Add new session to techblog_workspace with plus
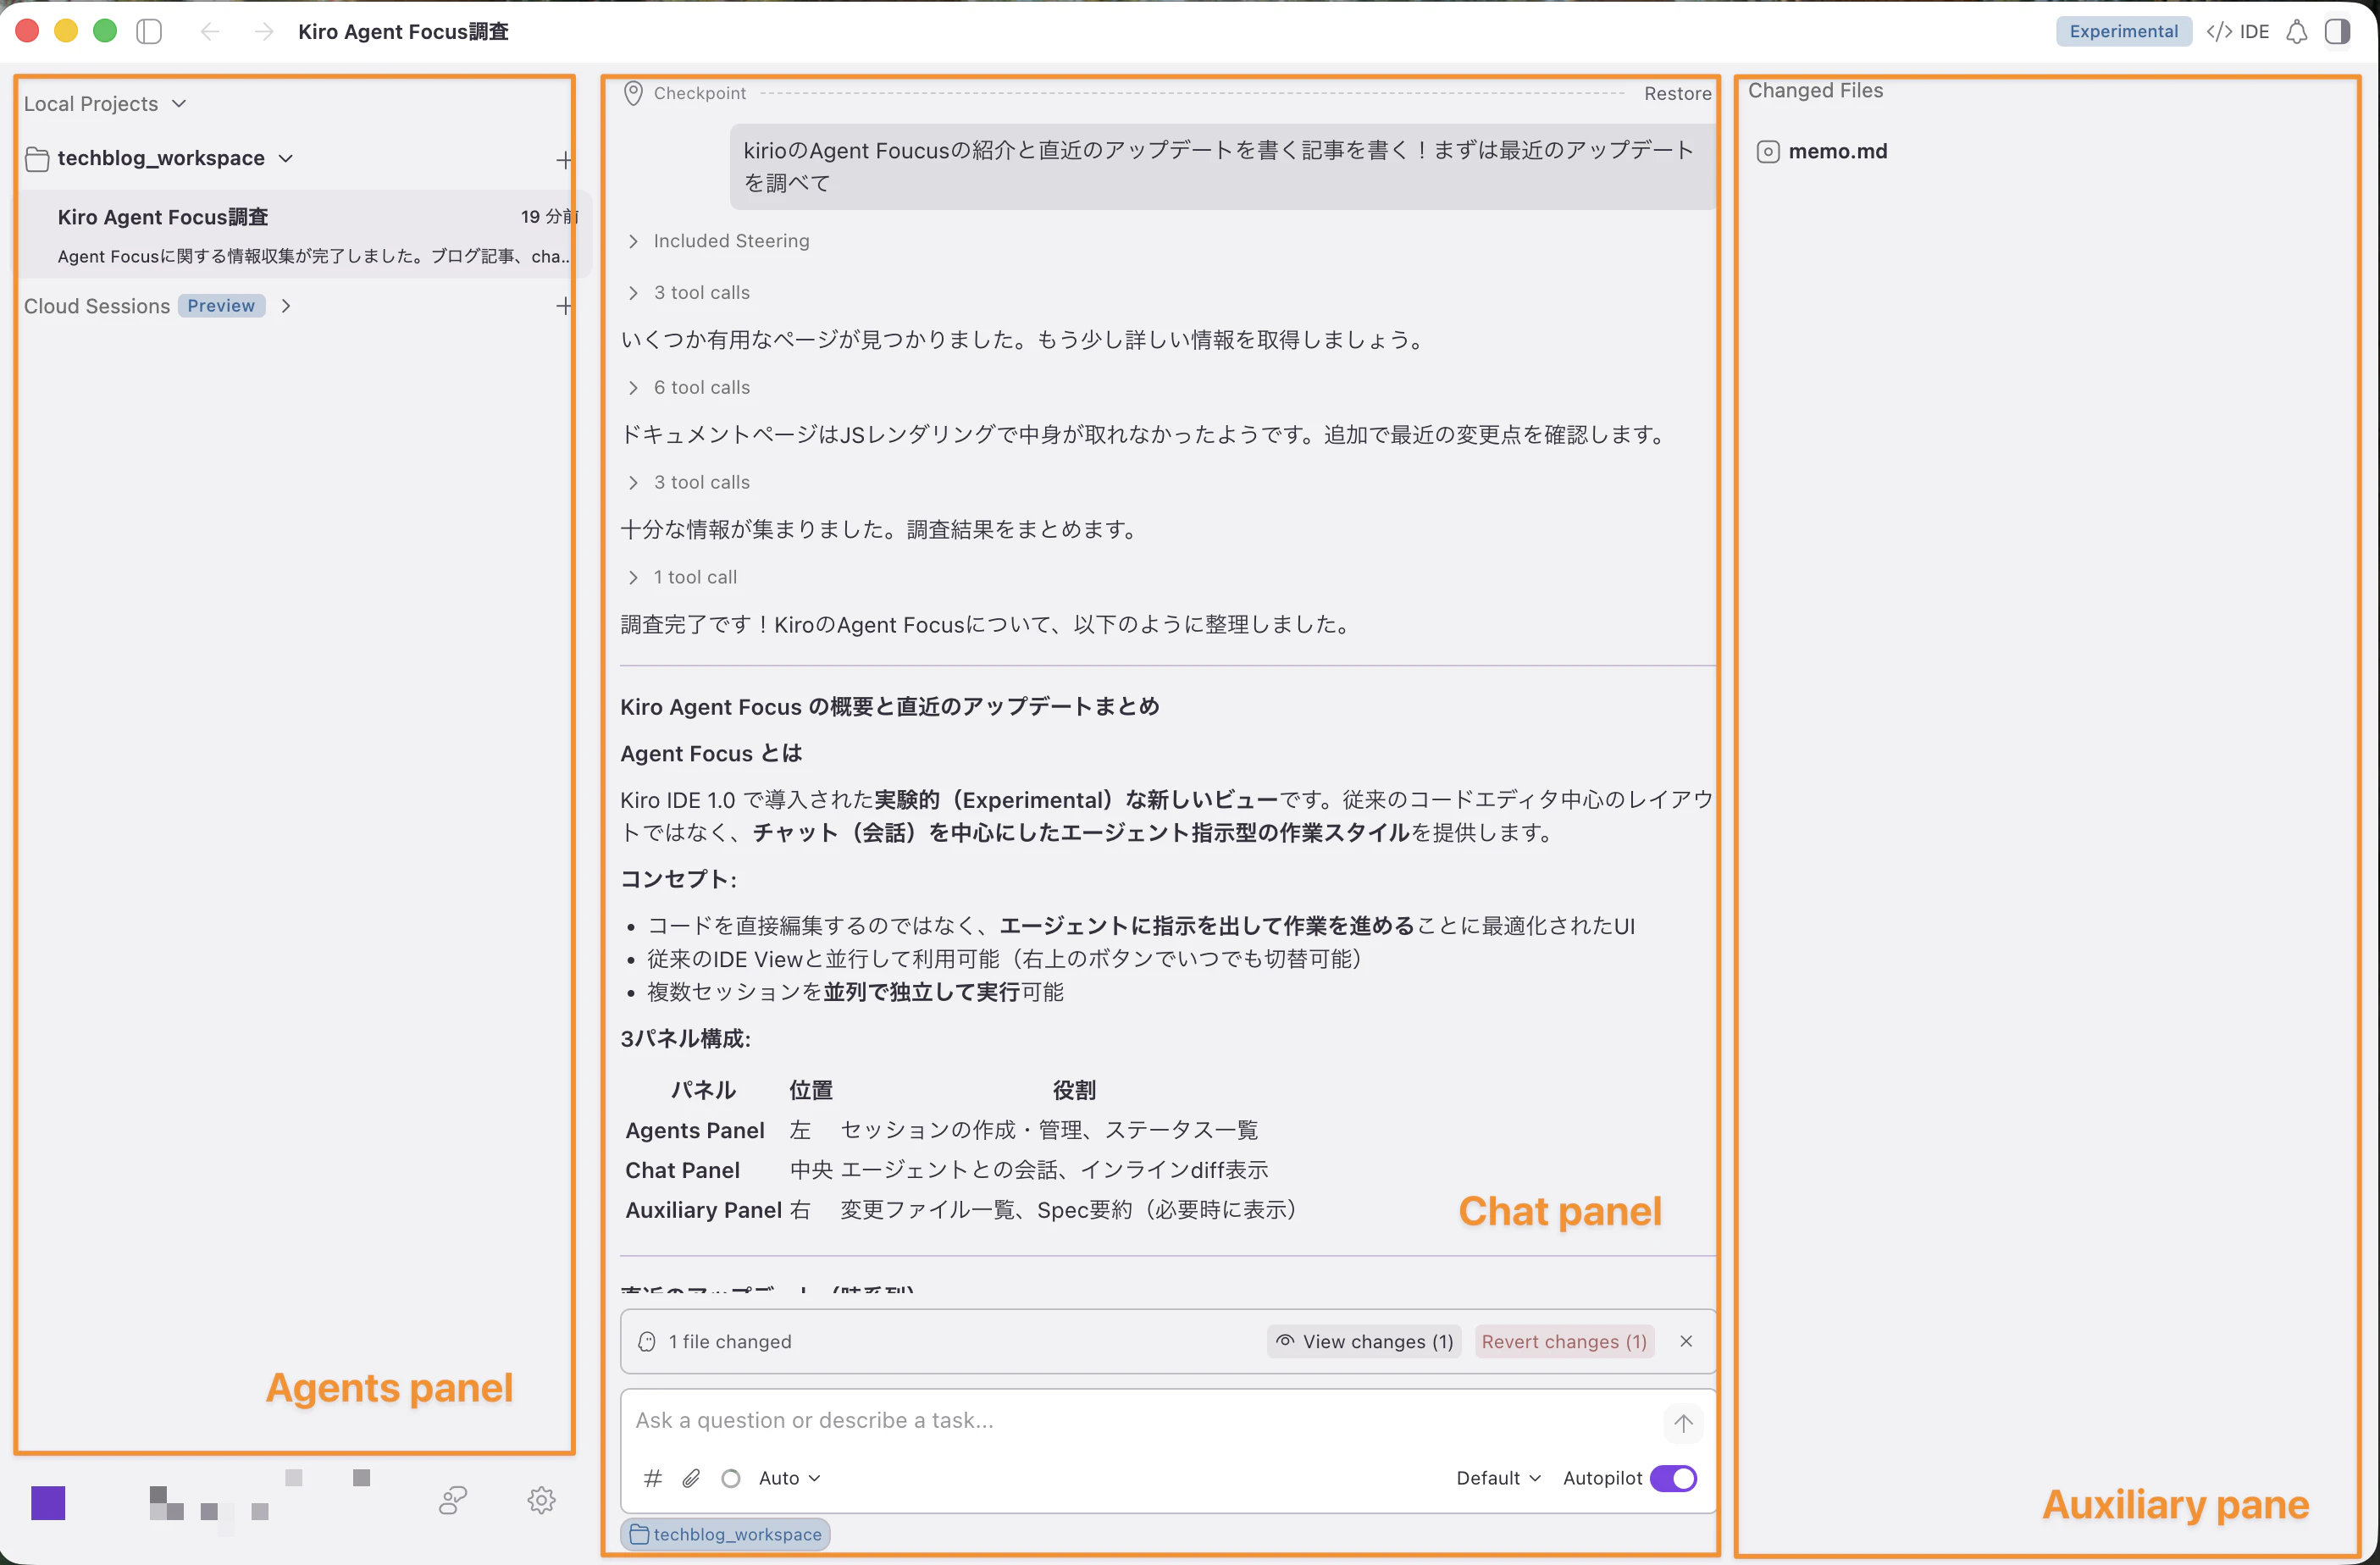 [565, 160]
